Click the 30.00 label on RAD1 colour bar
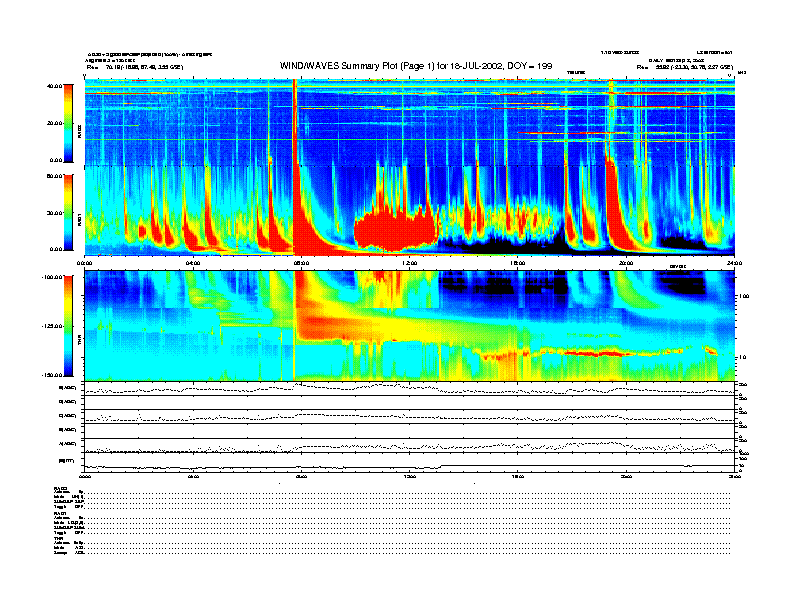Viewport: 792px width, 612px height. coord(54,213)
